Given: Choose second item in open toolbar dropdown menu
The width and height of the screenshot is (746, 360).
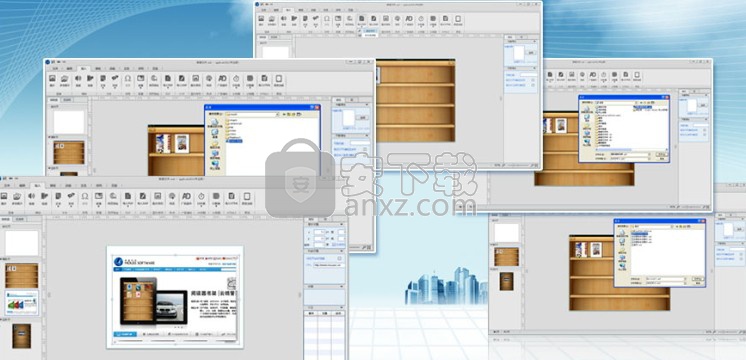Looking at the screenshot, I should 370,35.
